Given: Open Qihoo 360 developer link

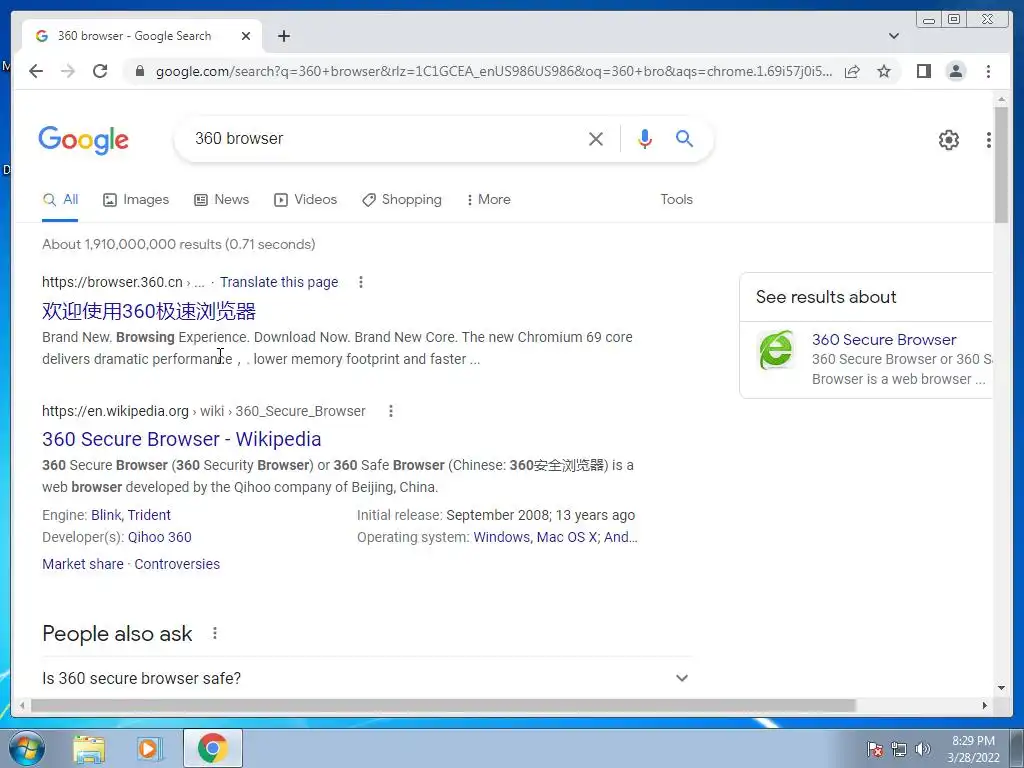Looking at the screenshot, I should (x=159, y=537).
